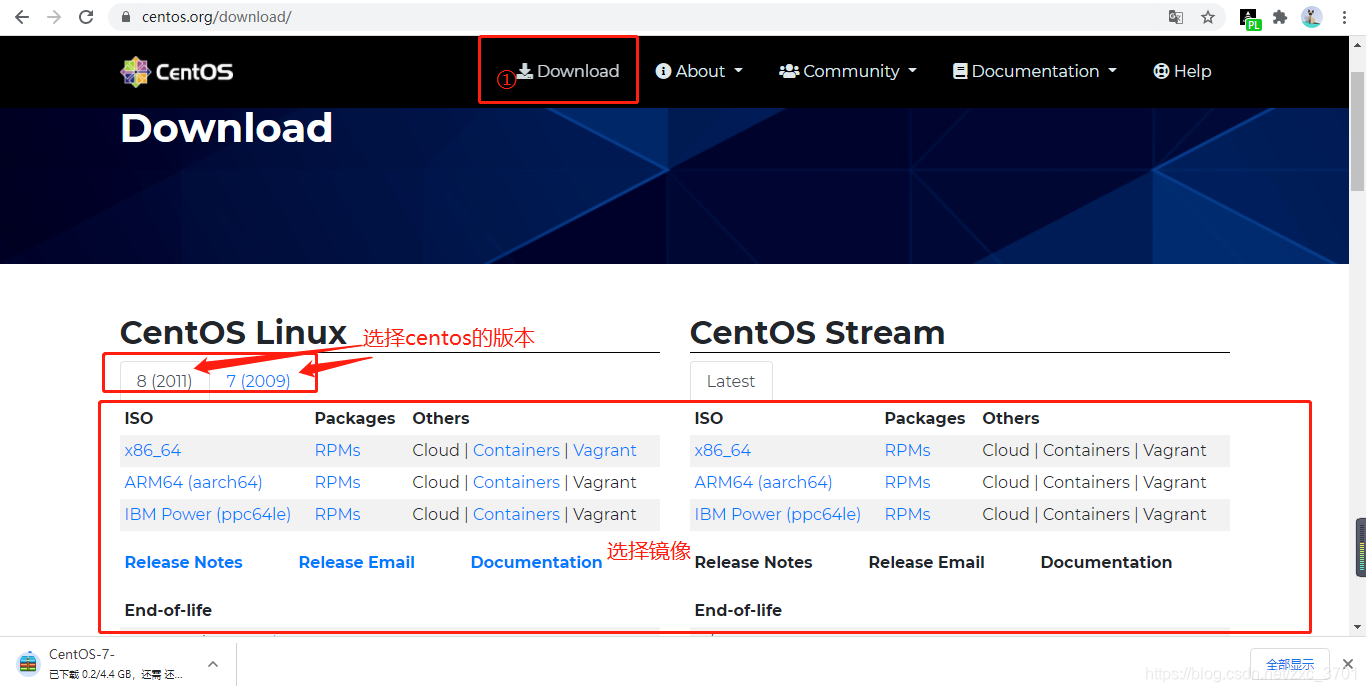This screenshot has width=1366, height=692.
Task: Open translate page icon in address bar
Action: (x=1176, y=17)
